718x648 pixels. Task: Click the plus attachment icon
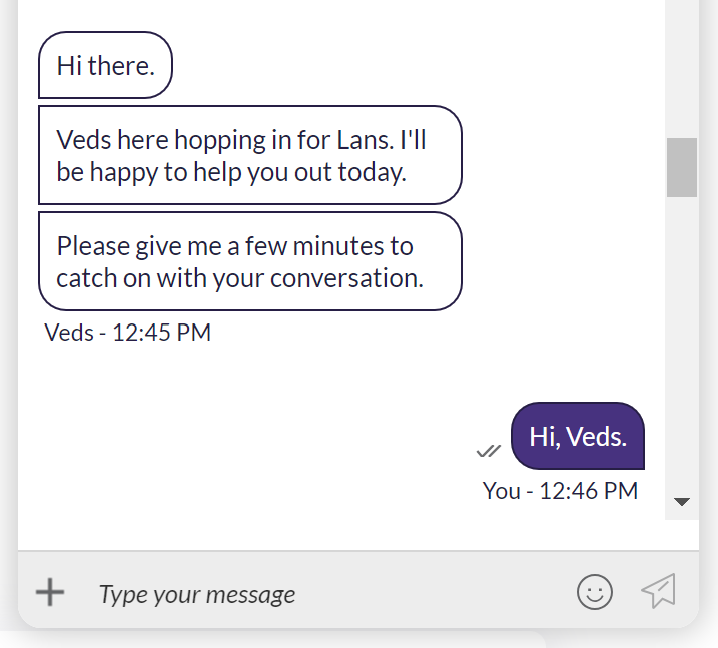coord(50,592)
